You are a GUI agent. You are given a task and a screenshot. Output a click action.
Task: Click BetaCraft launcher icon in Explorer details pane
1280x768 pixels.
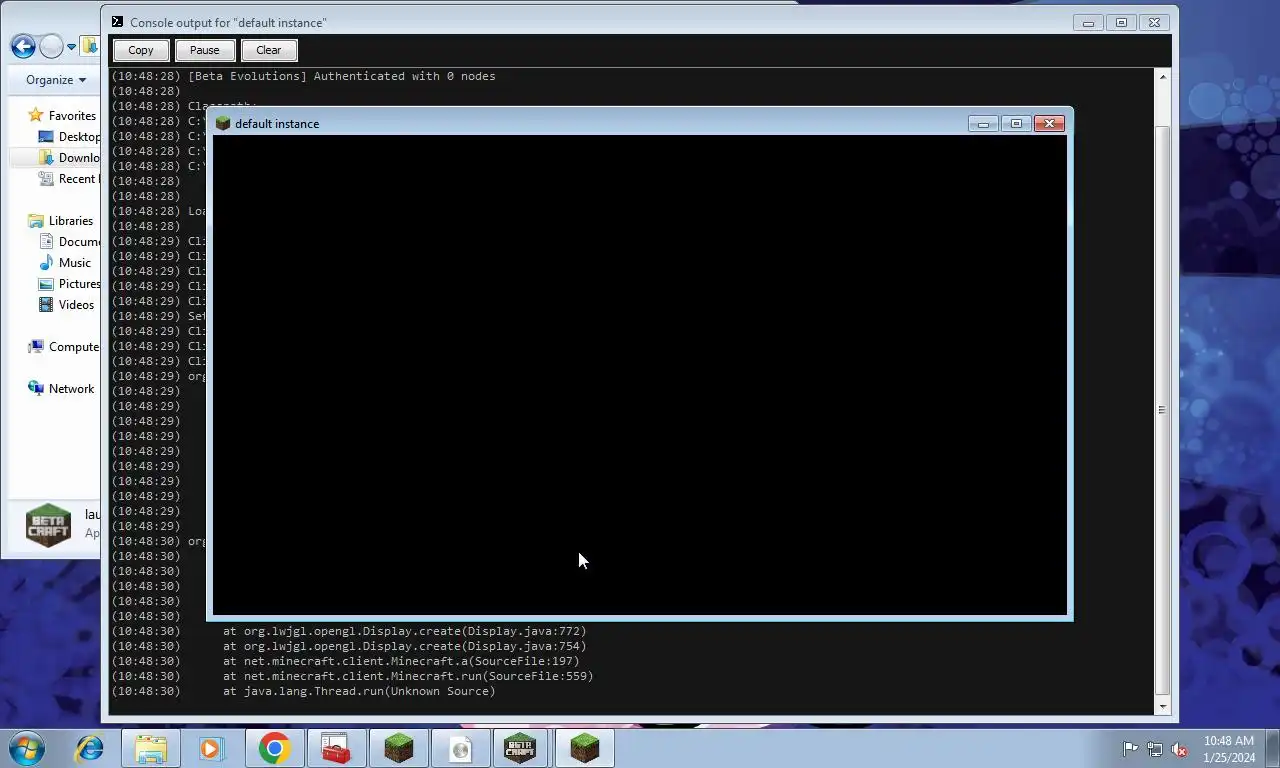[48, 525]
